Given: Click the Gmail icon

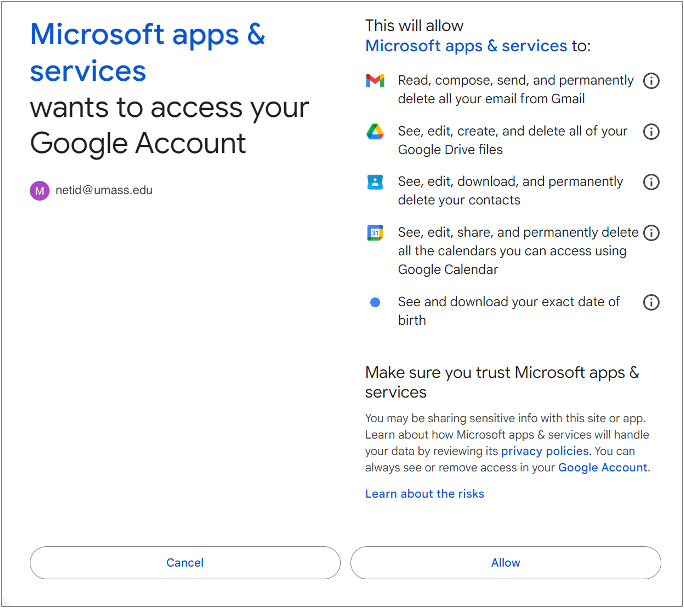Looking at the screenshot, I should tap(375, 81).
